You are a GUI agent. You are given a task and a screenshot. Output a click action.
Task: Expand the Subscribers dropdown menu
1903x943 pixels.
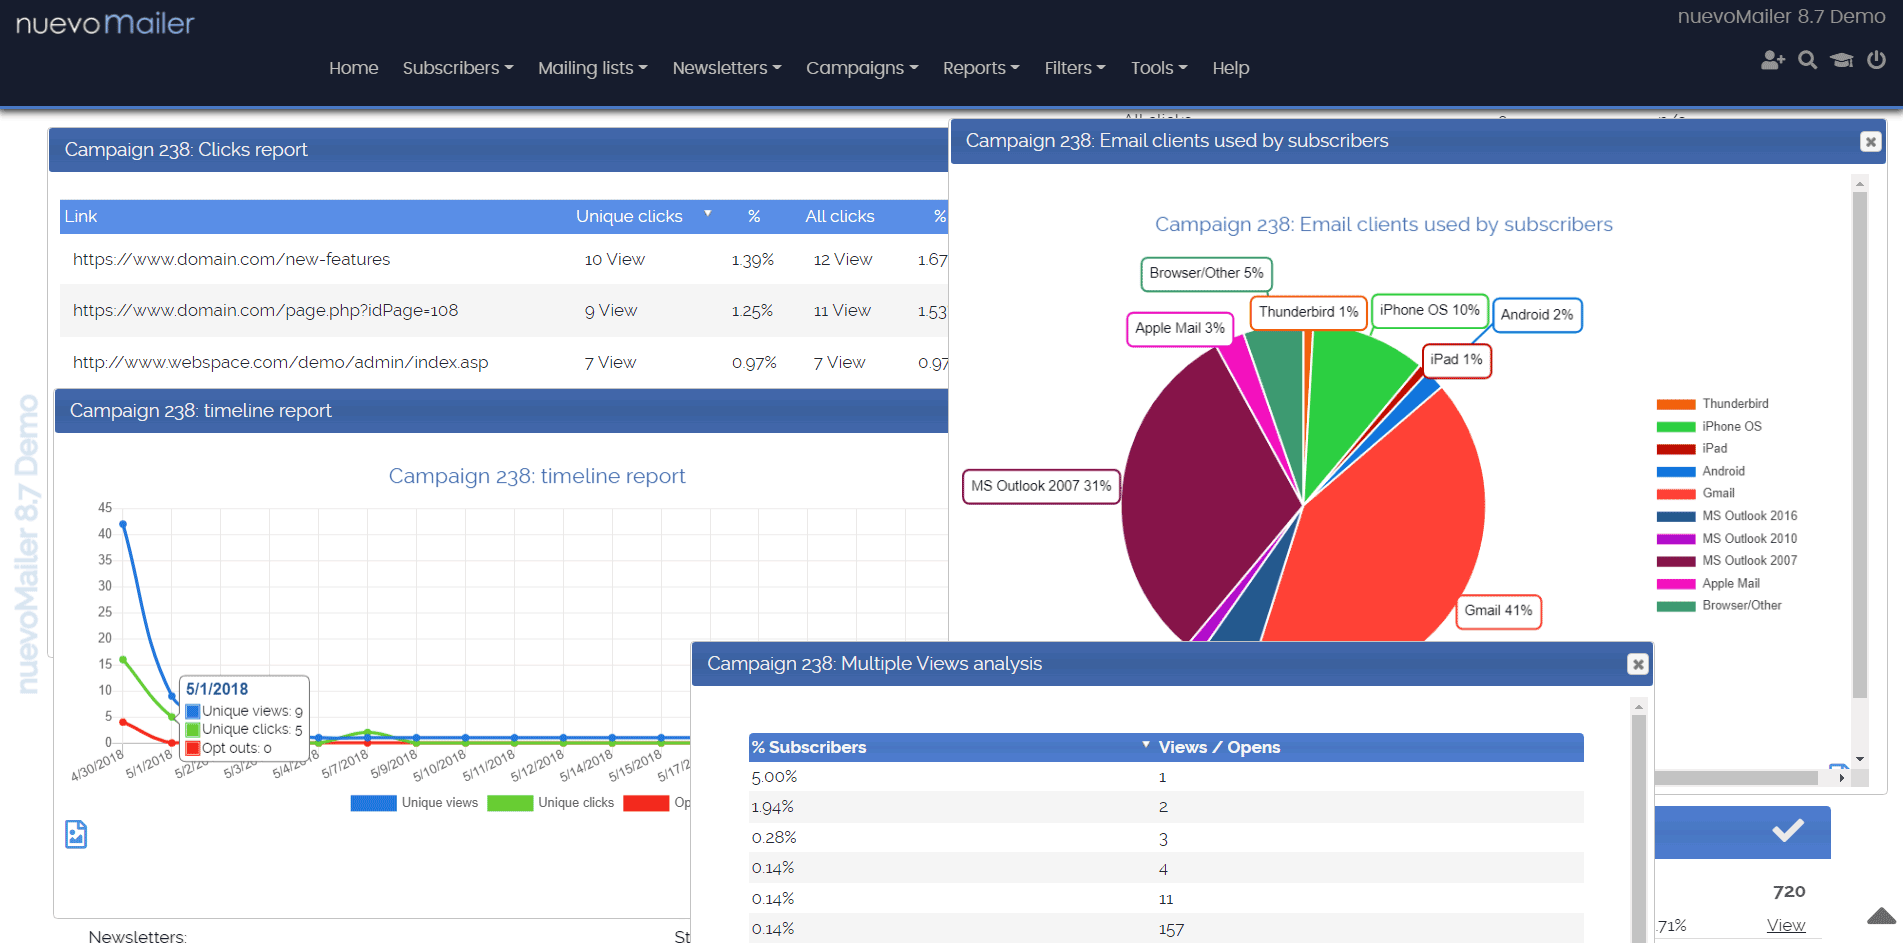tap(457, 68)
